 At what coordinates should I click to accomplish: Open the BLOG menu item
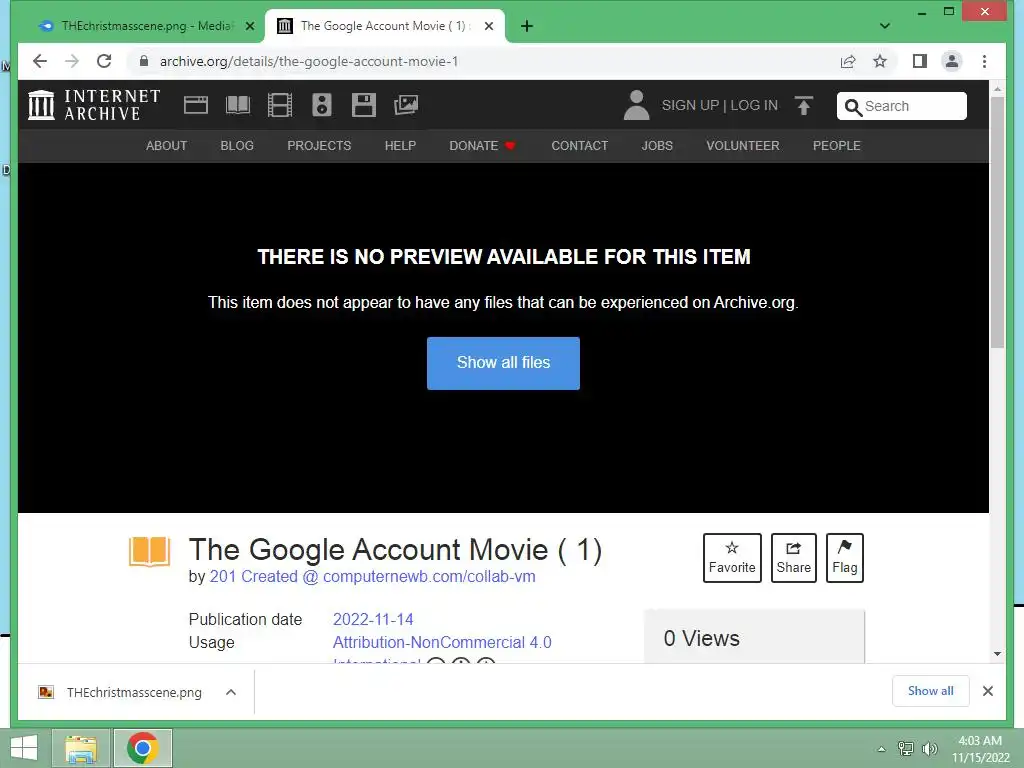click(237, 146)
